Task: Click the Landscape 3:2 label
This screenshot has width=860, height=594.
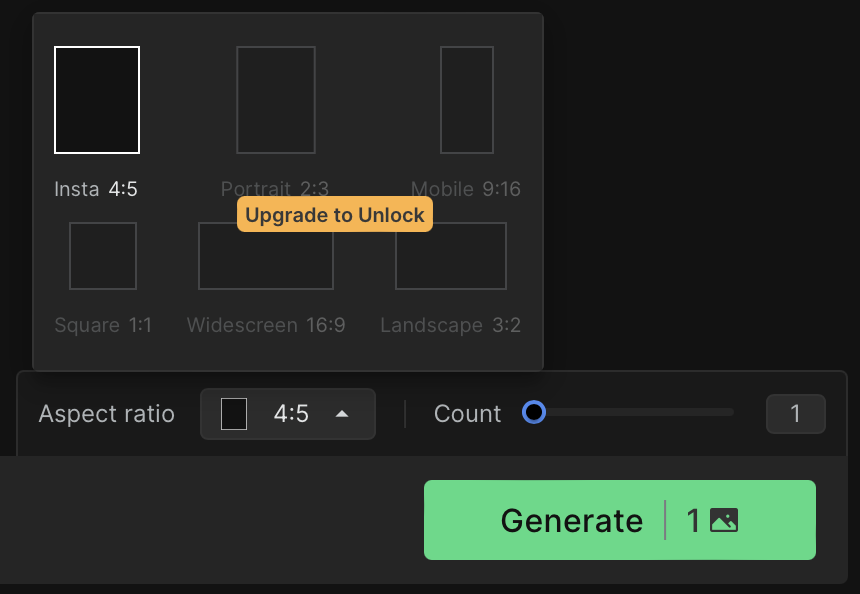Action: [450, 325]
